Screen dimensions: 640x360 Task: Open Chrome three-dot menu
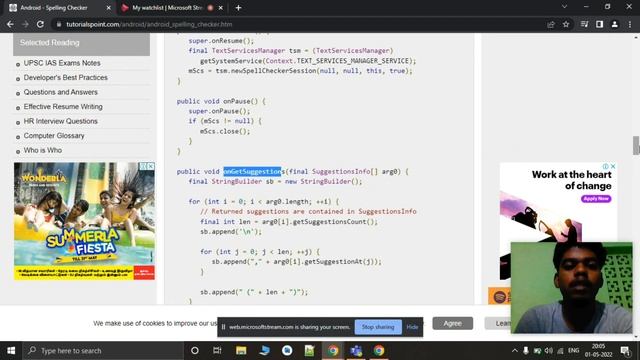tap(630, 24)
